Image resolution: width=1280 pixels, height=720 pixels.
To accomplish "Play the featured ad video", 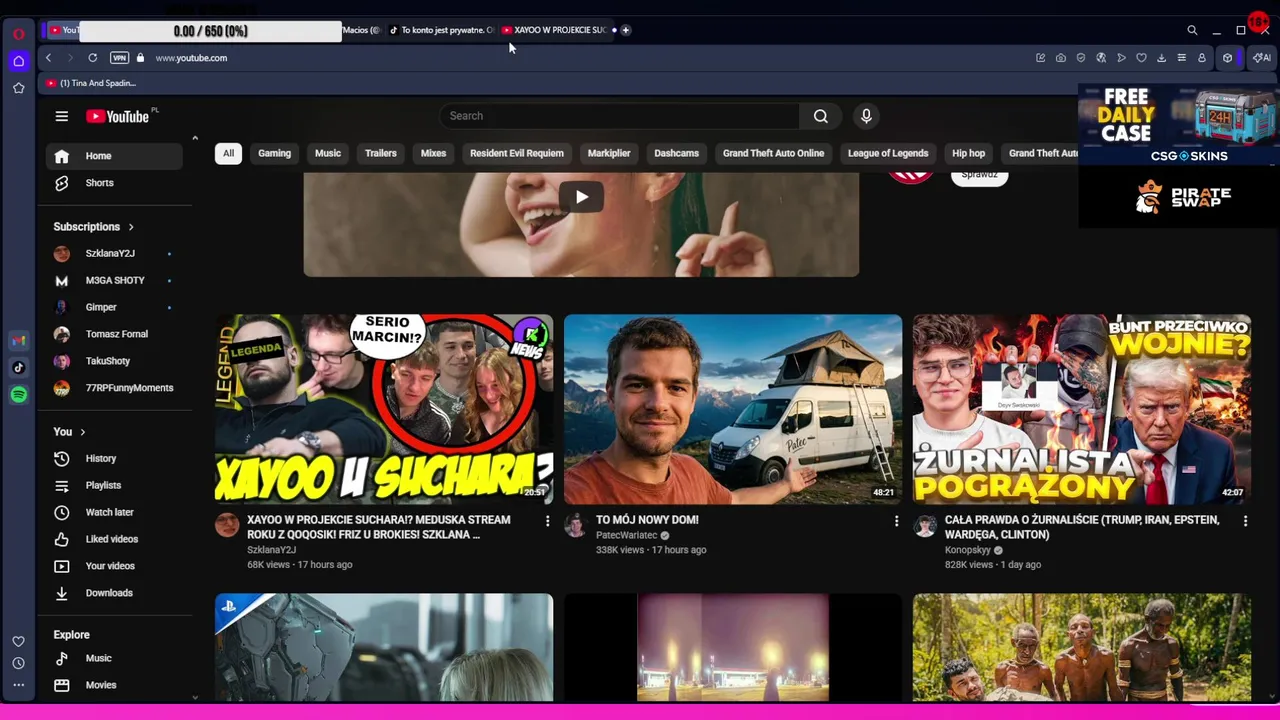I will (x=581, y=197).
